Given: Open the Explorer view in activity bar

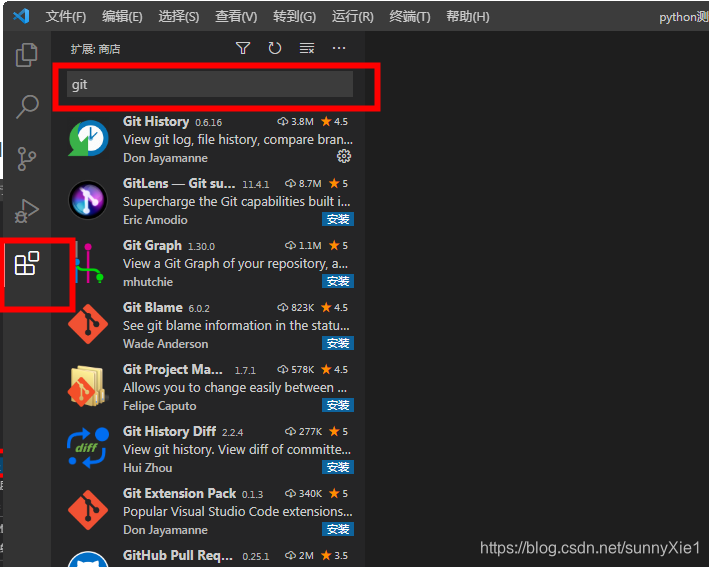Looking at the screenshot, I should 27,55.
